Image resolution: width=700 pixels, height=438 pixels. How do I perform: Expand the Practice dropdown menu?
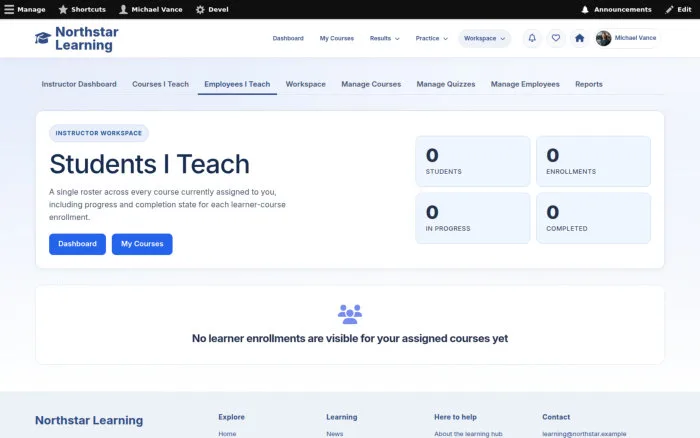(431, 38)
